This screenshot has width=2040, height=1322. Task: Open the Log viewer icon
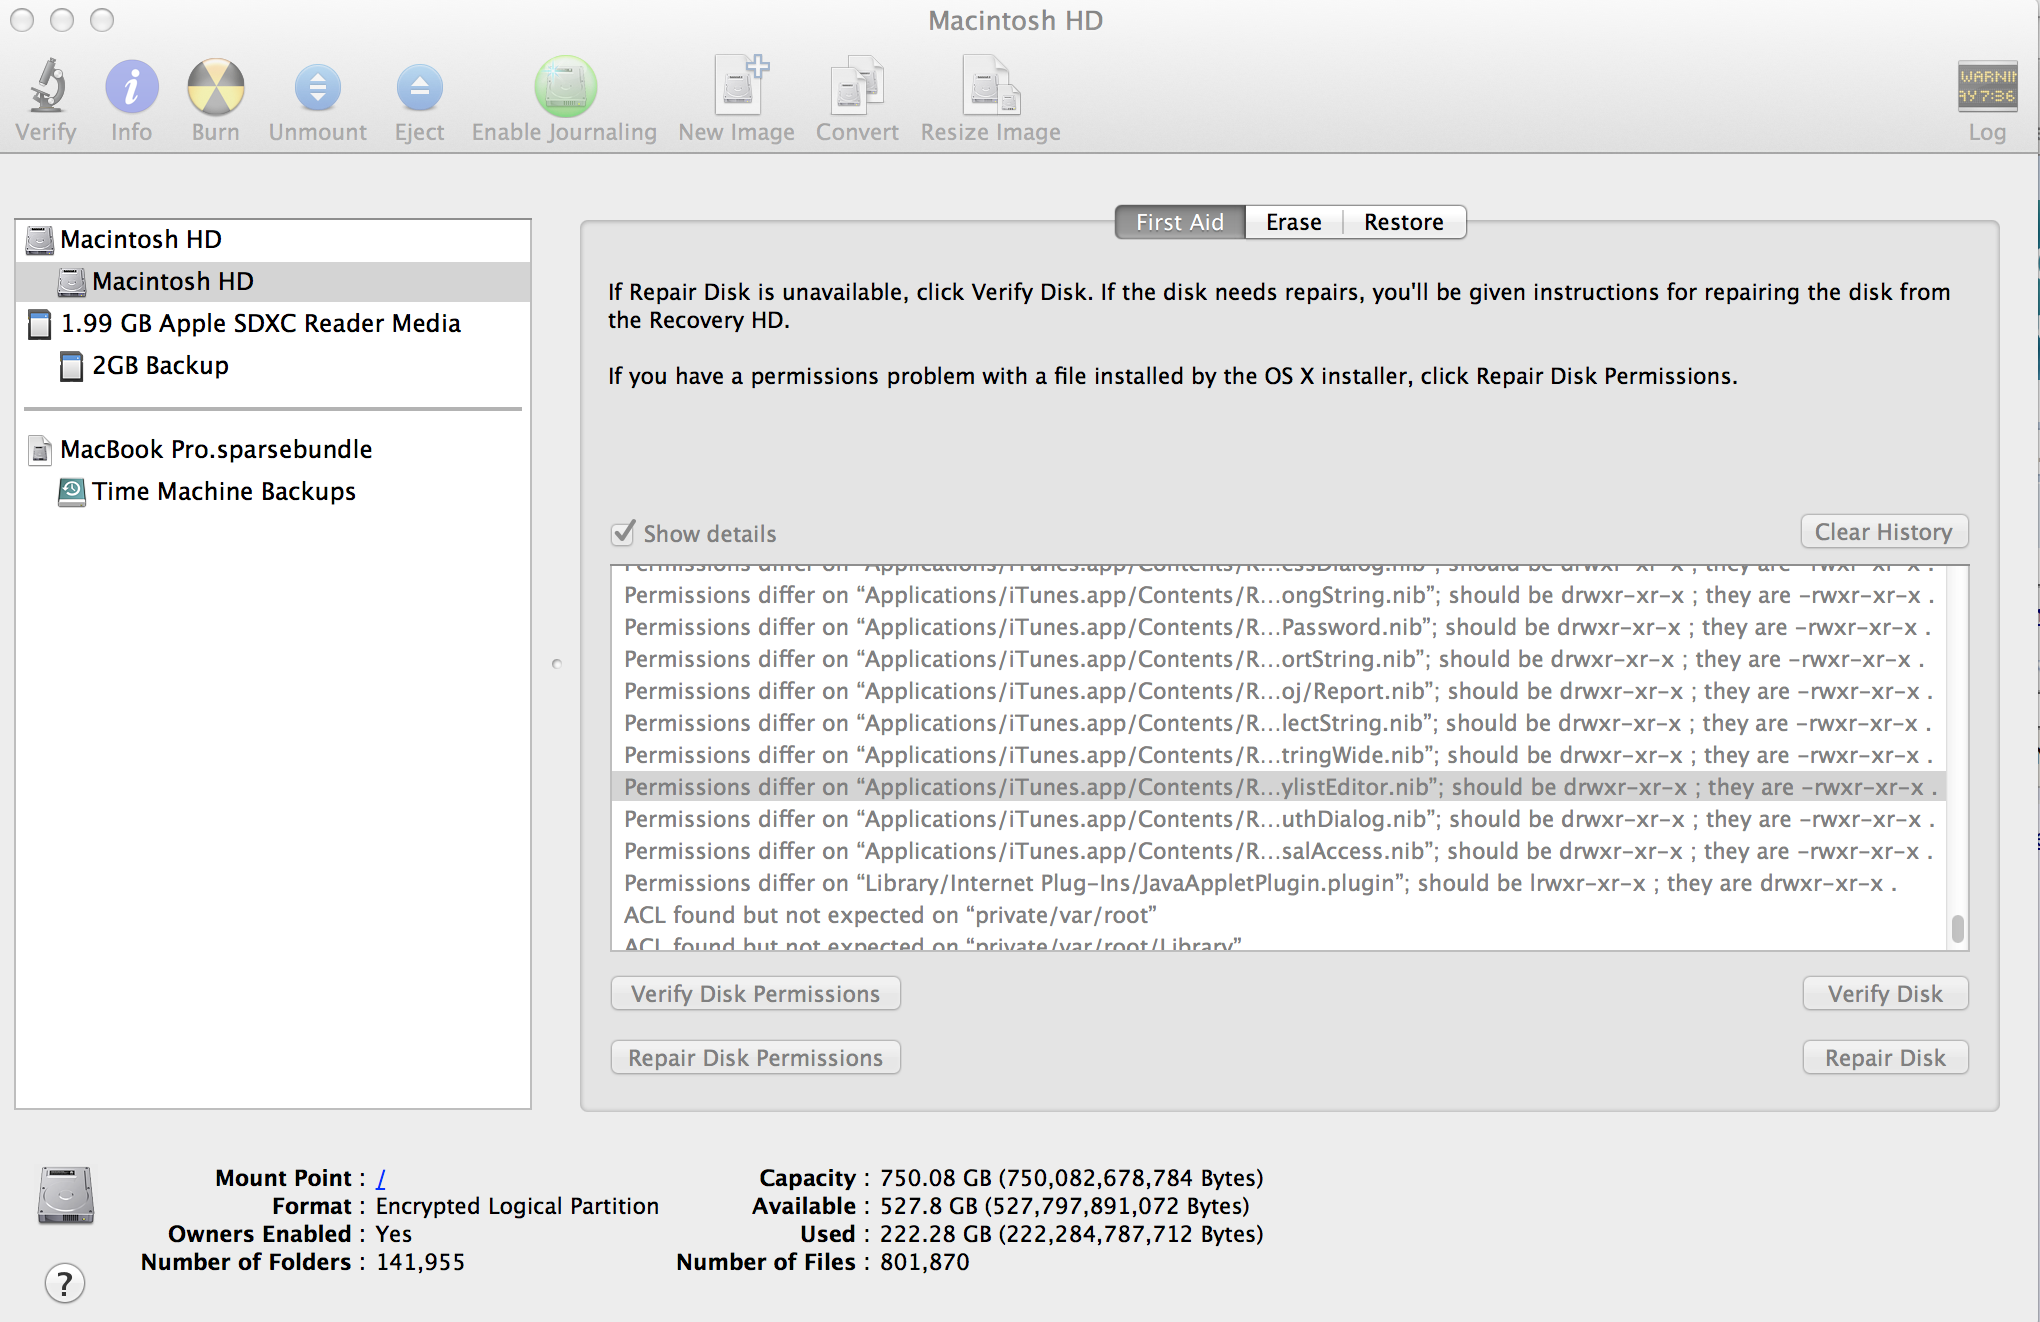pyautogui.click(x=1986, y=88)
